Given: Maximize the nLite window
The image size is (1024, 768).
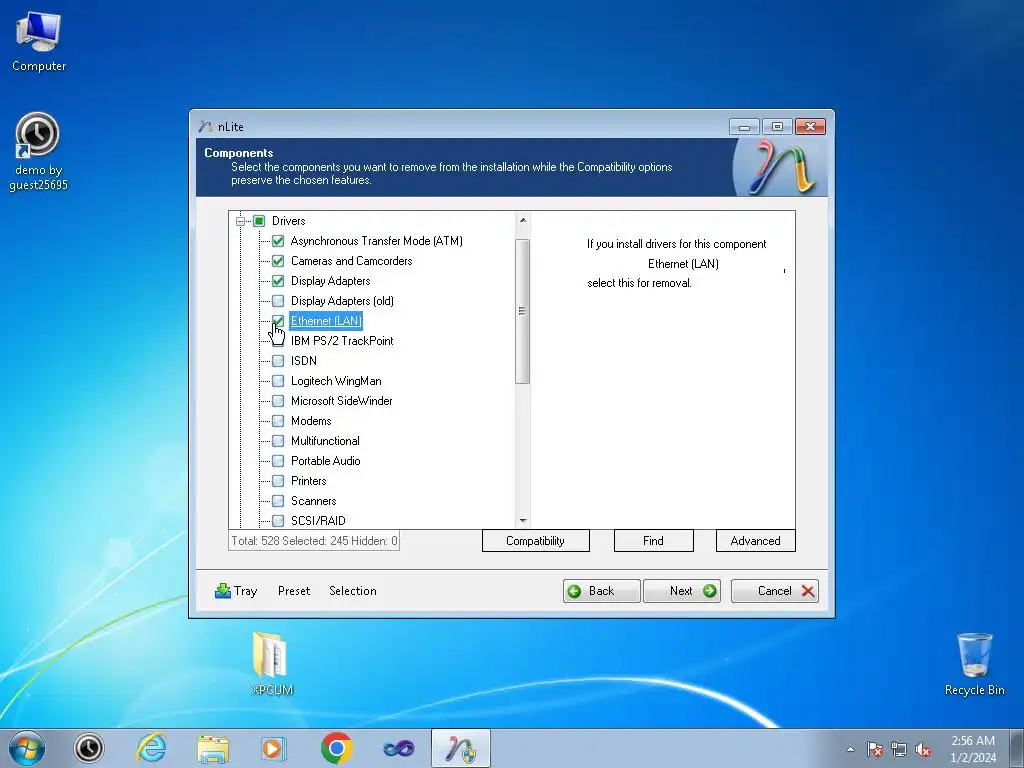Looking at the screenshot, I should click(777, 127).
